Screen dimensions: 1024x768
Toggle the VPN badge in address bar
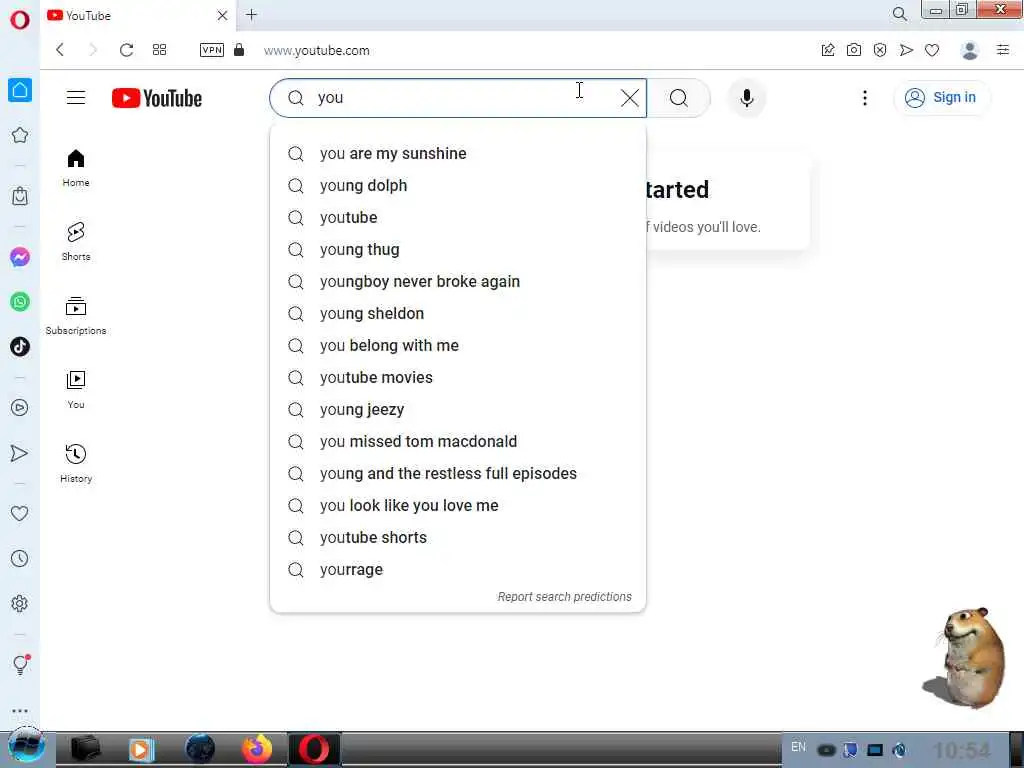[x=212, y=50]
